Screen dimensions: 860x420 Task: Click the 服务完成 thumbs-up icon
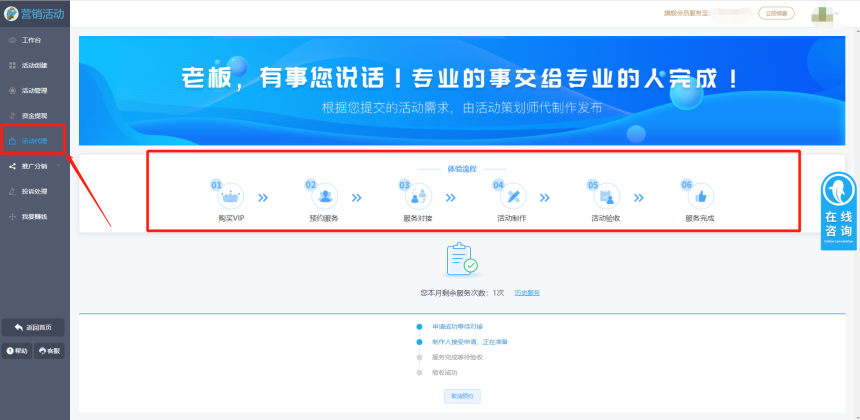pos(699,196)
